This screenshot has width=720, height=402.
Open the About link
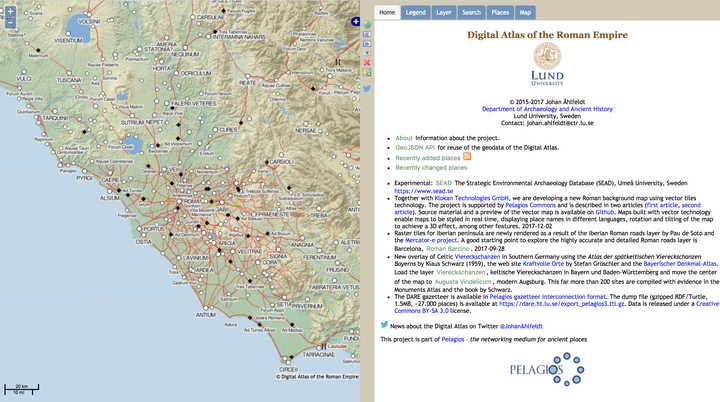[404, 138]
